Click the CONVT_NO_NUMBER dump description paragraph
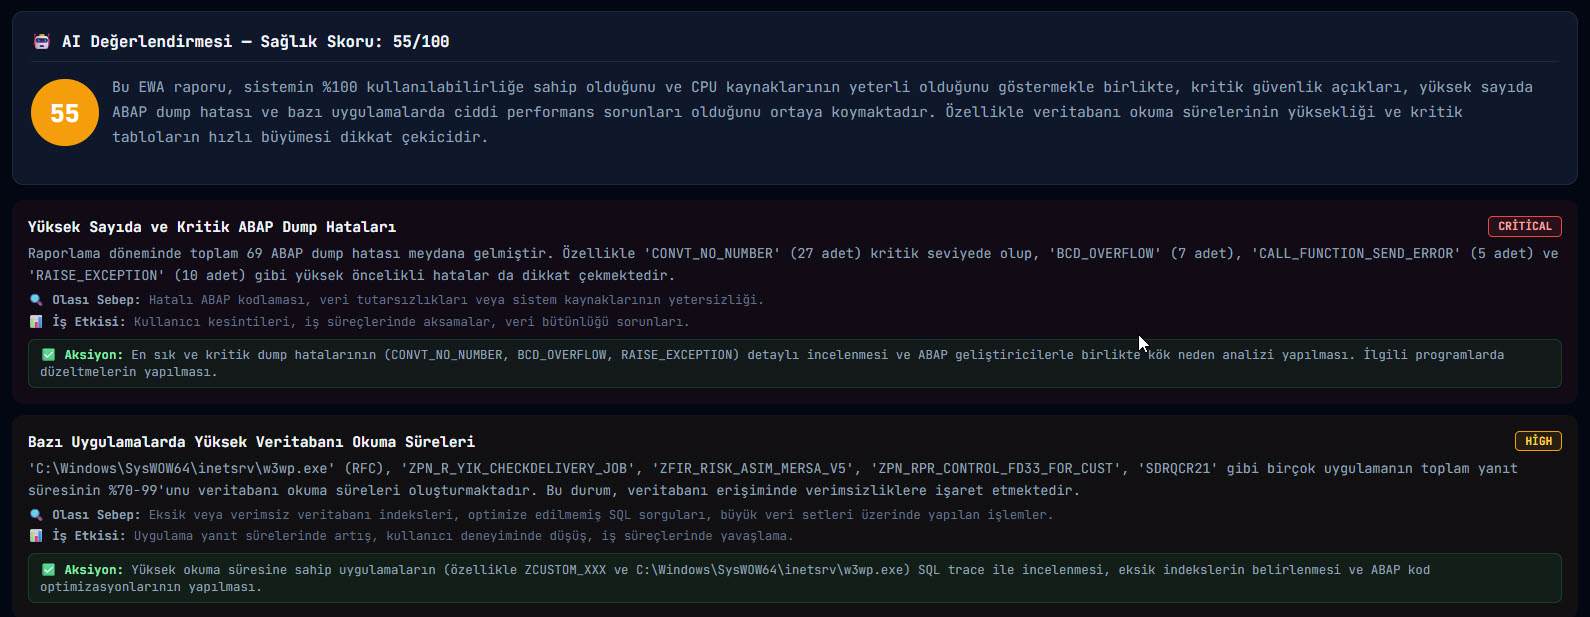Screen dimensions: 1590x617 point(793,265)
